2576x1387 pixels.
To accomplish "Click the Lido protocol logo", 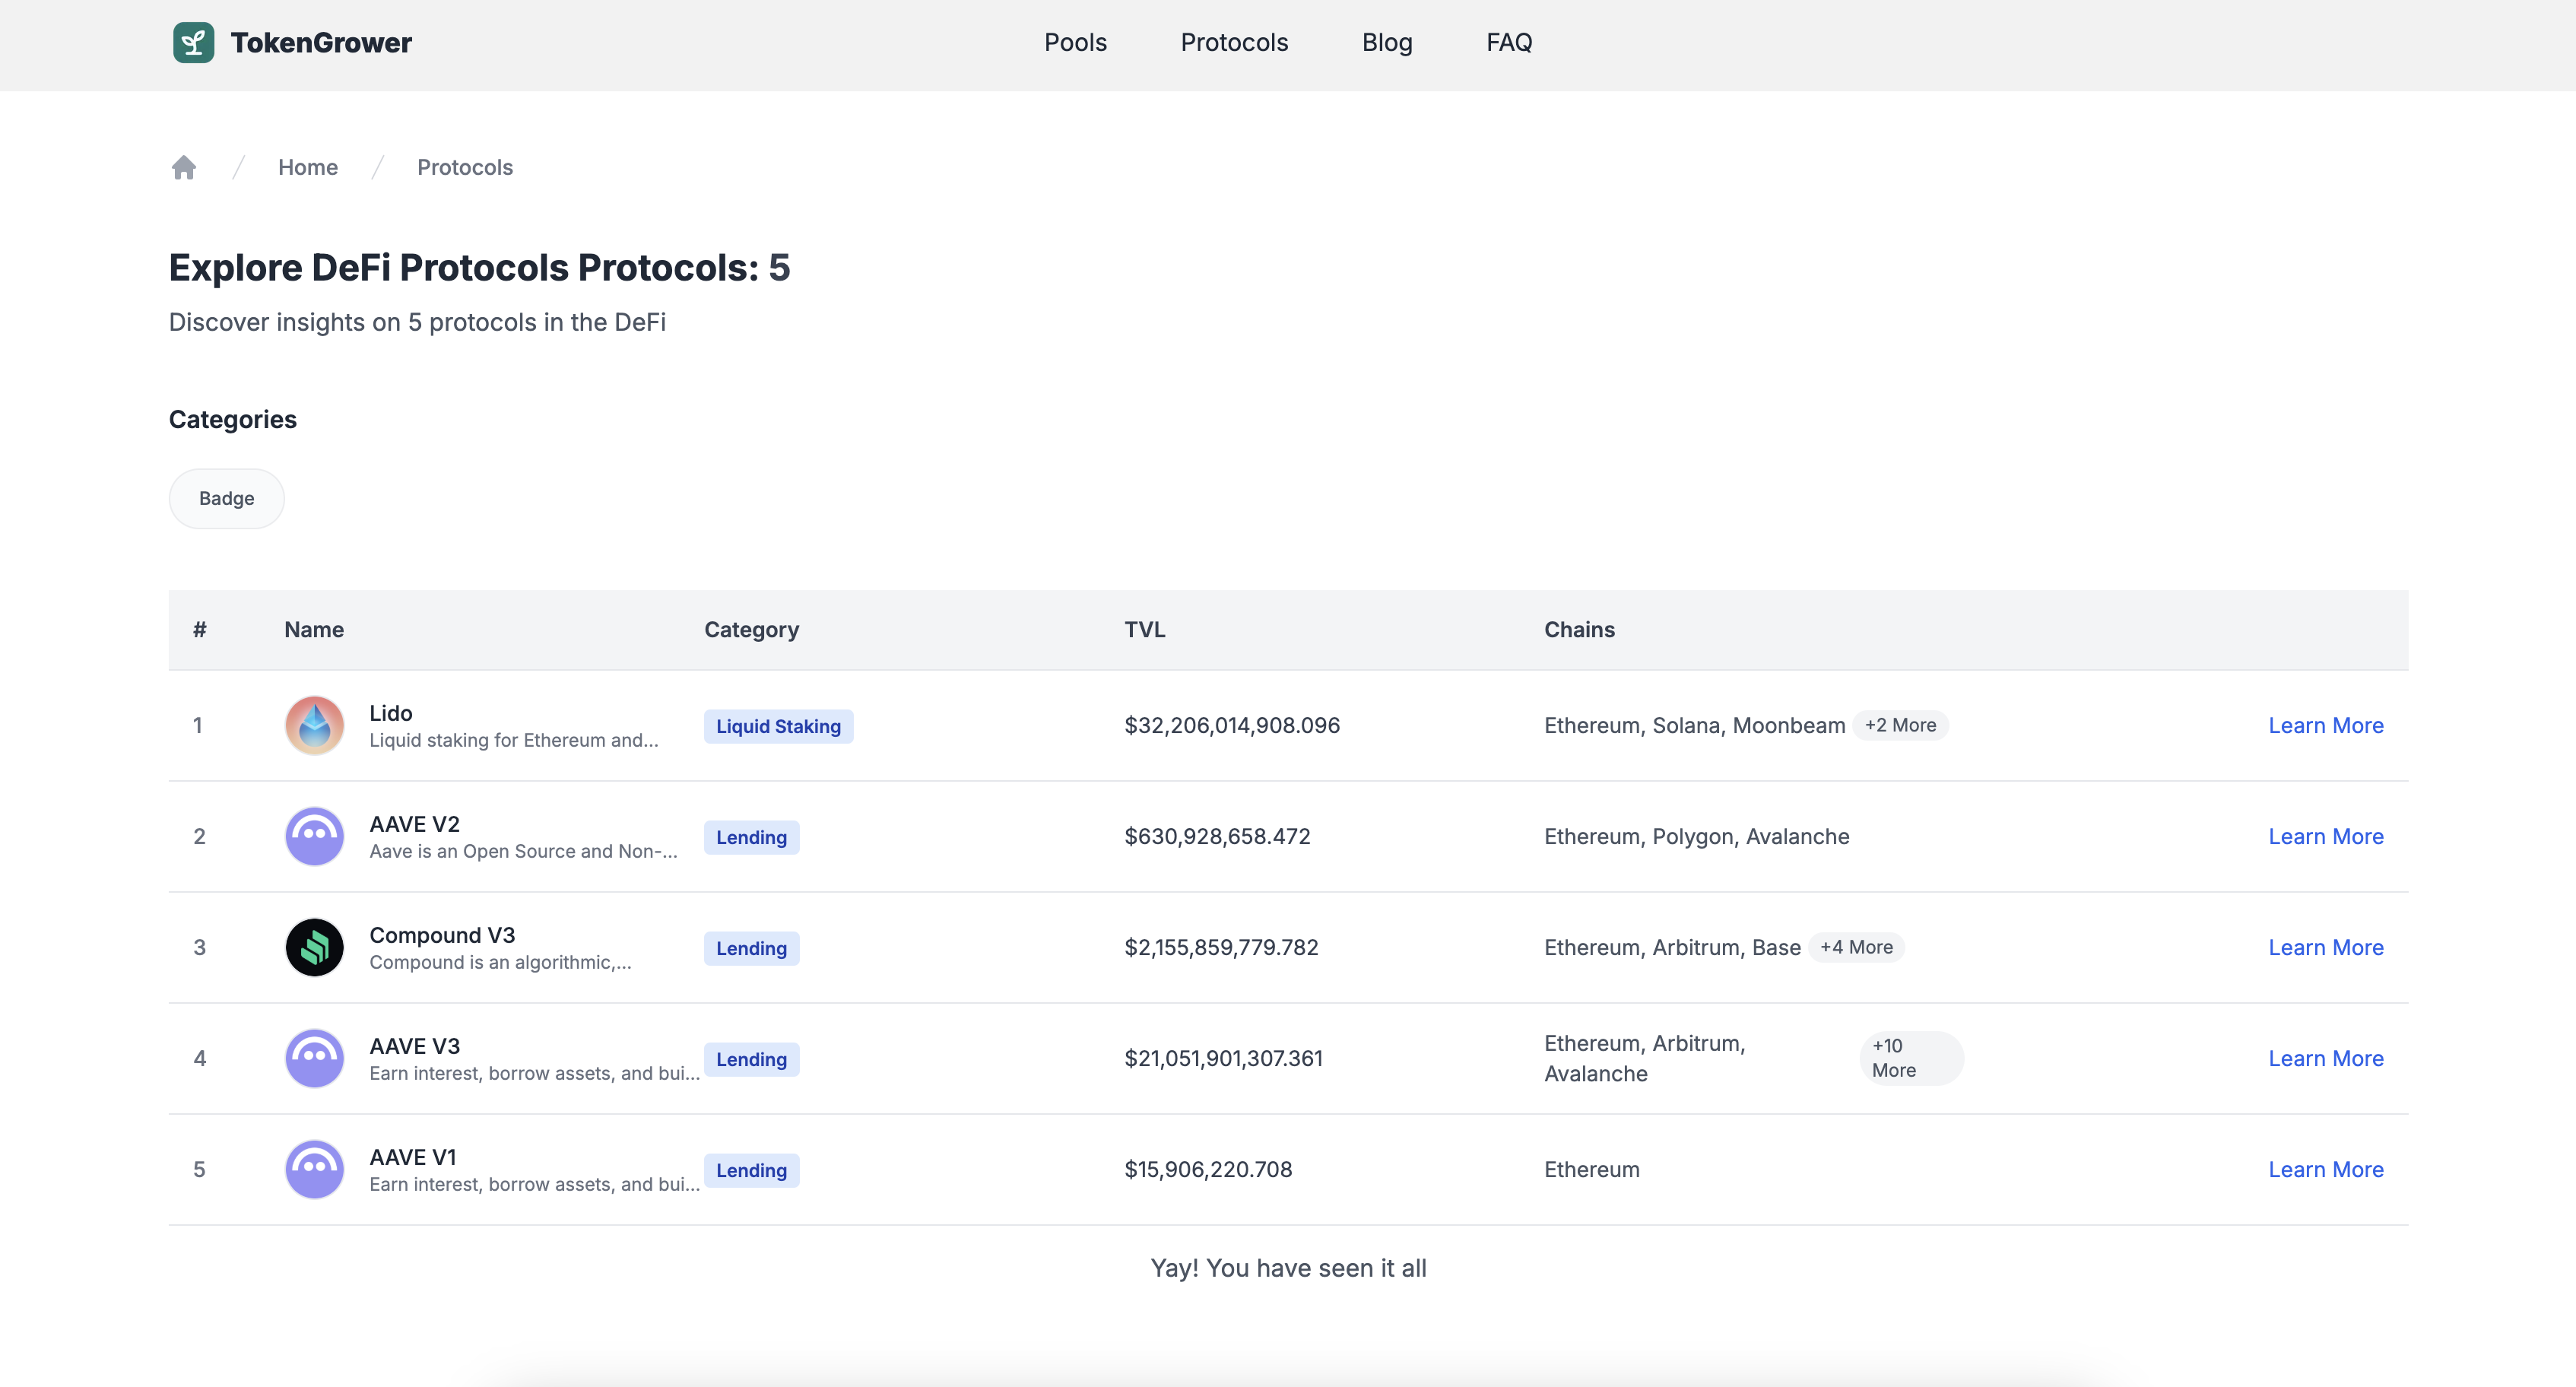I will [x=314, y=725].
